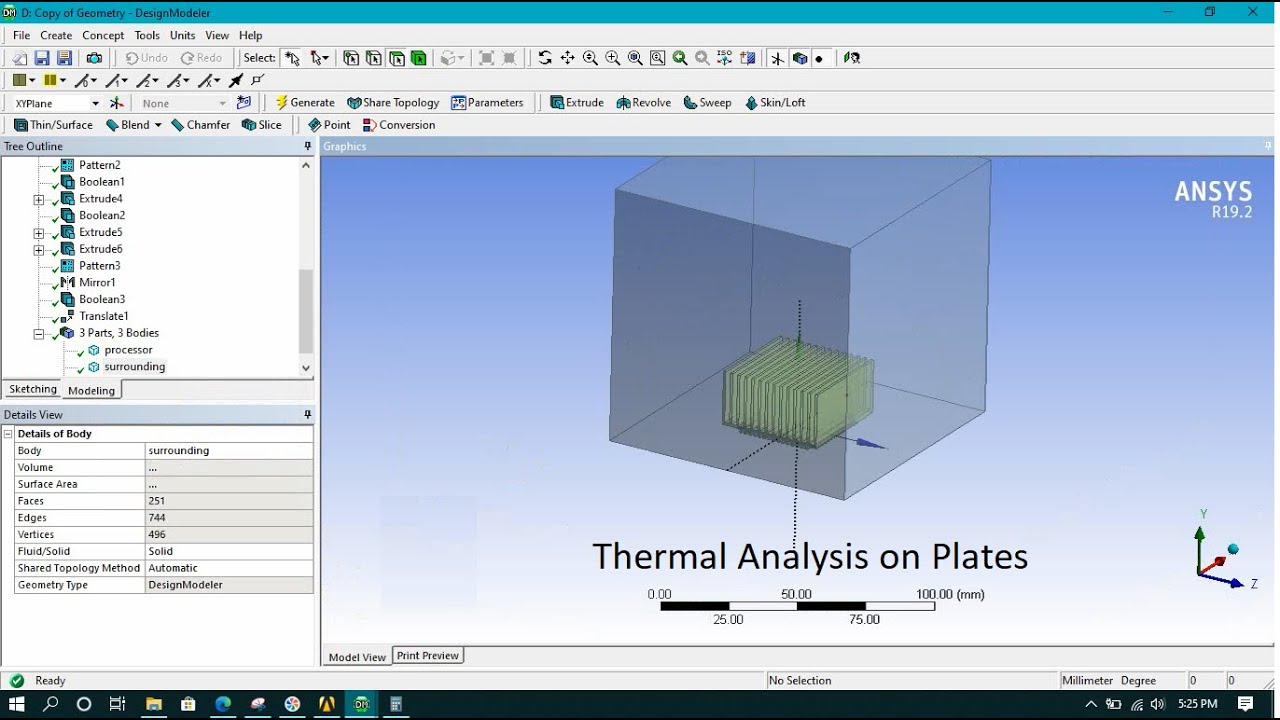Toggle Tree Outline auto-hide pin
The width and height of the screenshot is (1280, 720).
coord(307,147)
